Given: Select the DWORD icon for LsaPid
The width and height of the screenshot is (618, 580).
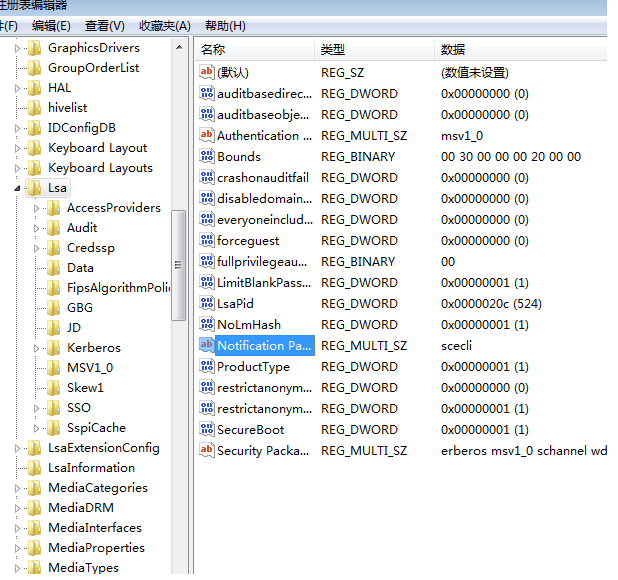Looking at the screenshot, I should [207, 303].
